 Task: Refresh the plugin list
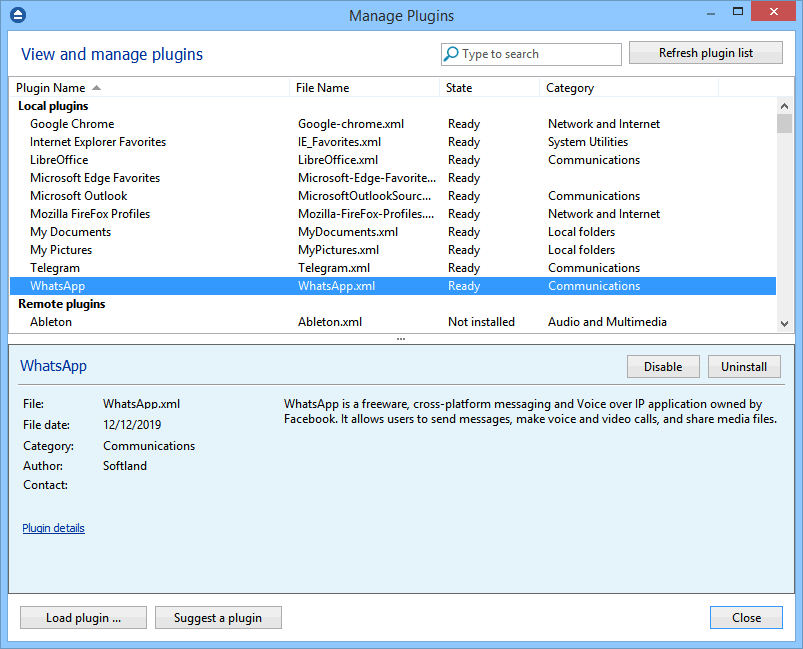click(x=706, y=53)
